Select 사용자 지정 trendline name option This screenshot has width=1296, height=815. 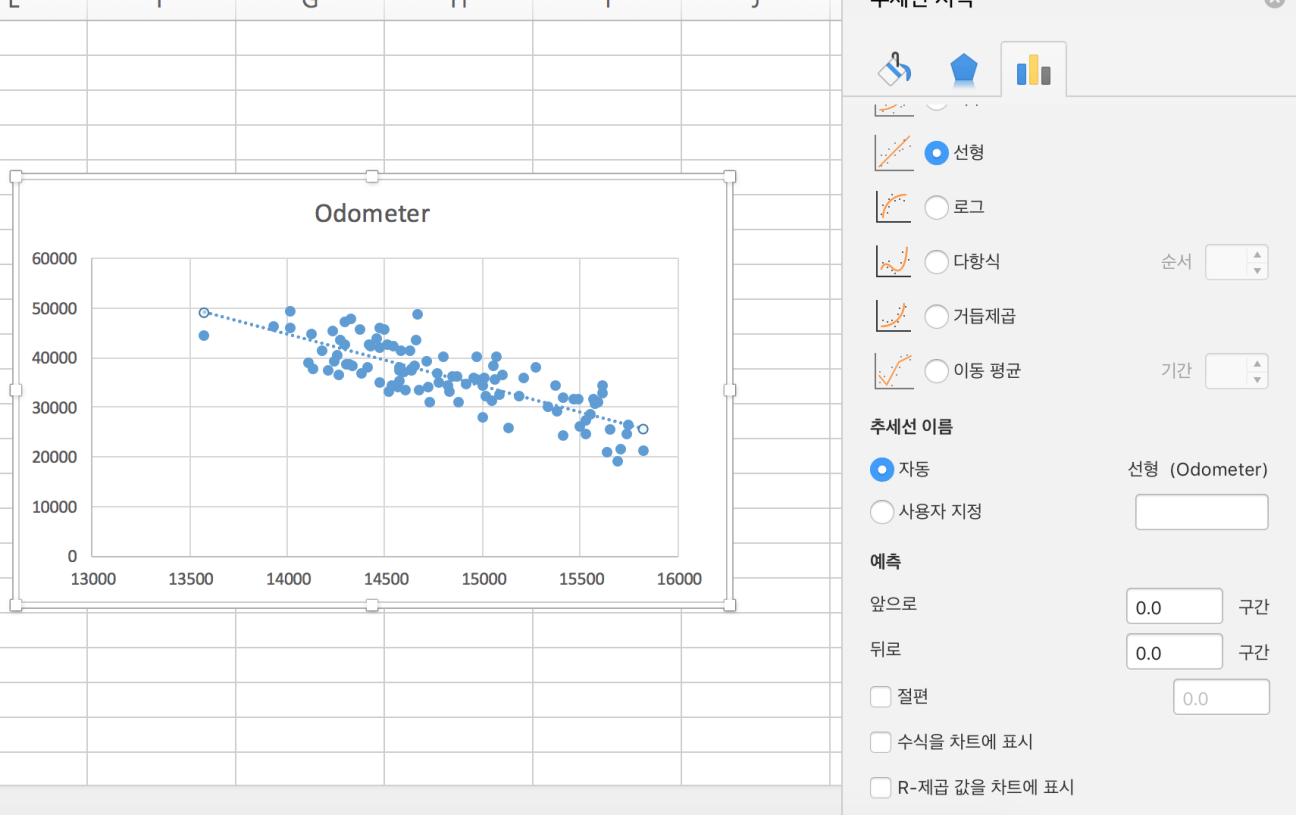click(x=882, y=512)
